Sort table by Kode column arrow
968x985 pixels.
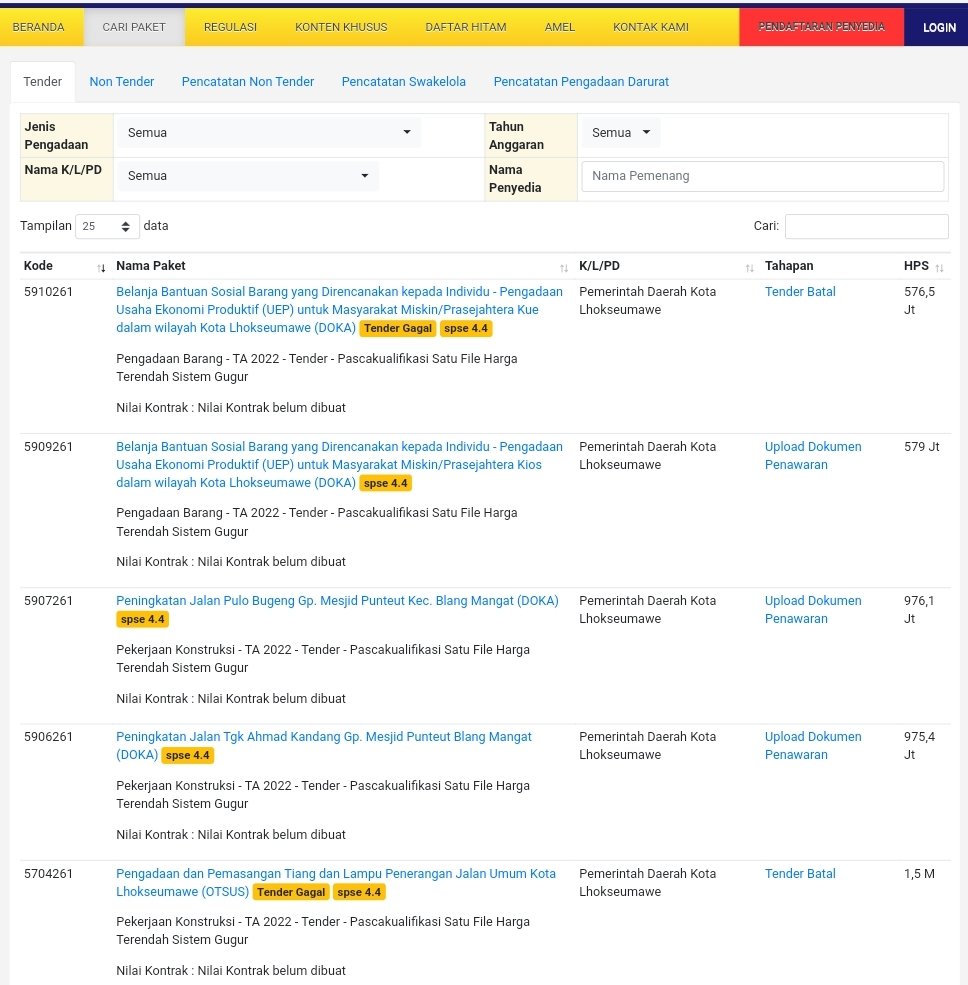pyautogui.click(x=101, y=267)
